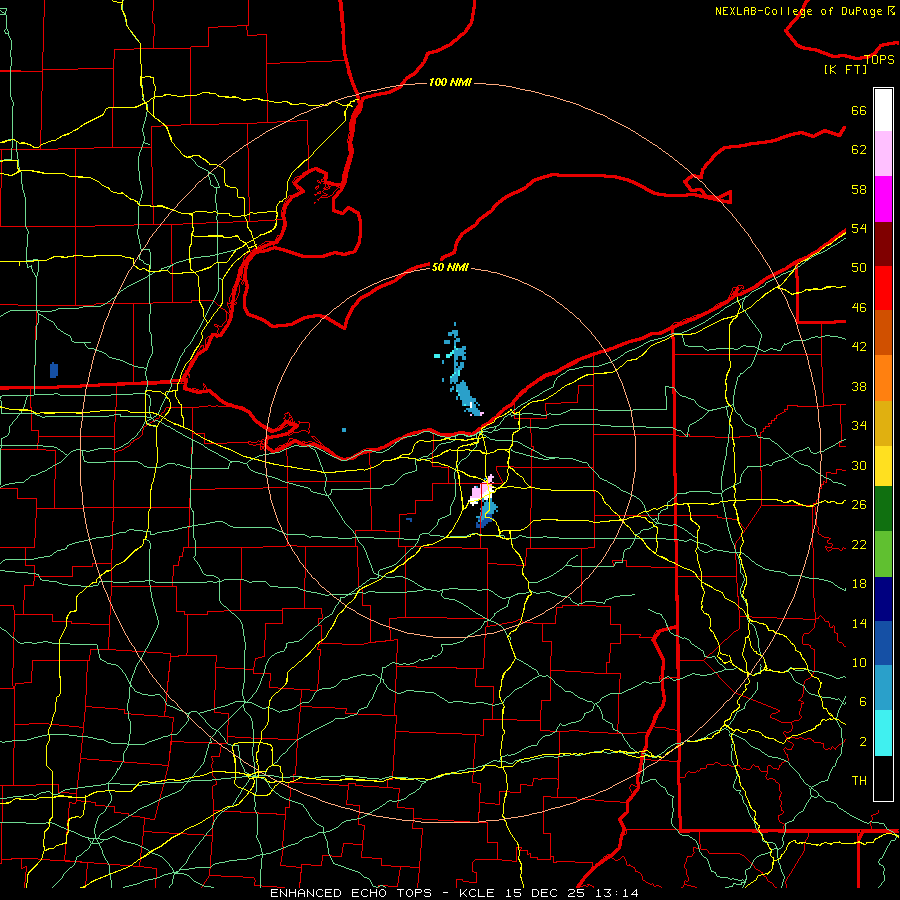Click the navy swatch between 18 and 14
This screenshot has width=900, height=900.
click(x=883, y=599)
